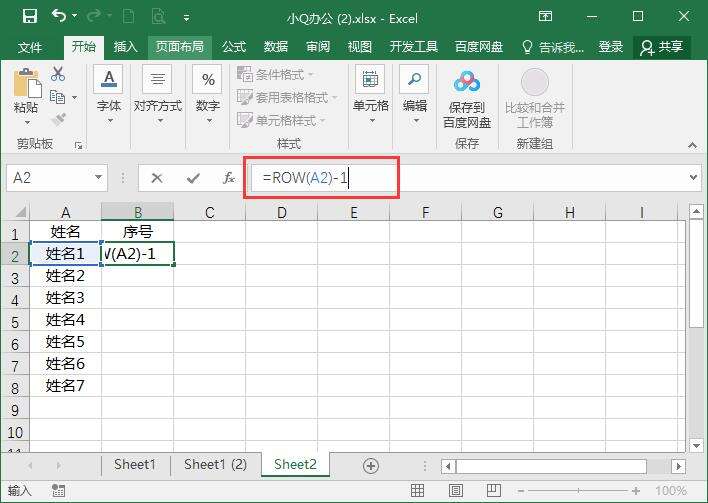Click cell A1 containing 姓名
The height and width of the screenshot is (503, 708).
tap(65, 232)
